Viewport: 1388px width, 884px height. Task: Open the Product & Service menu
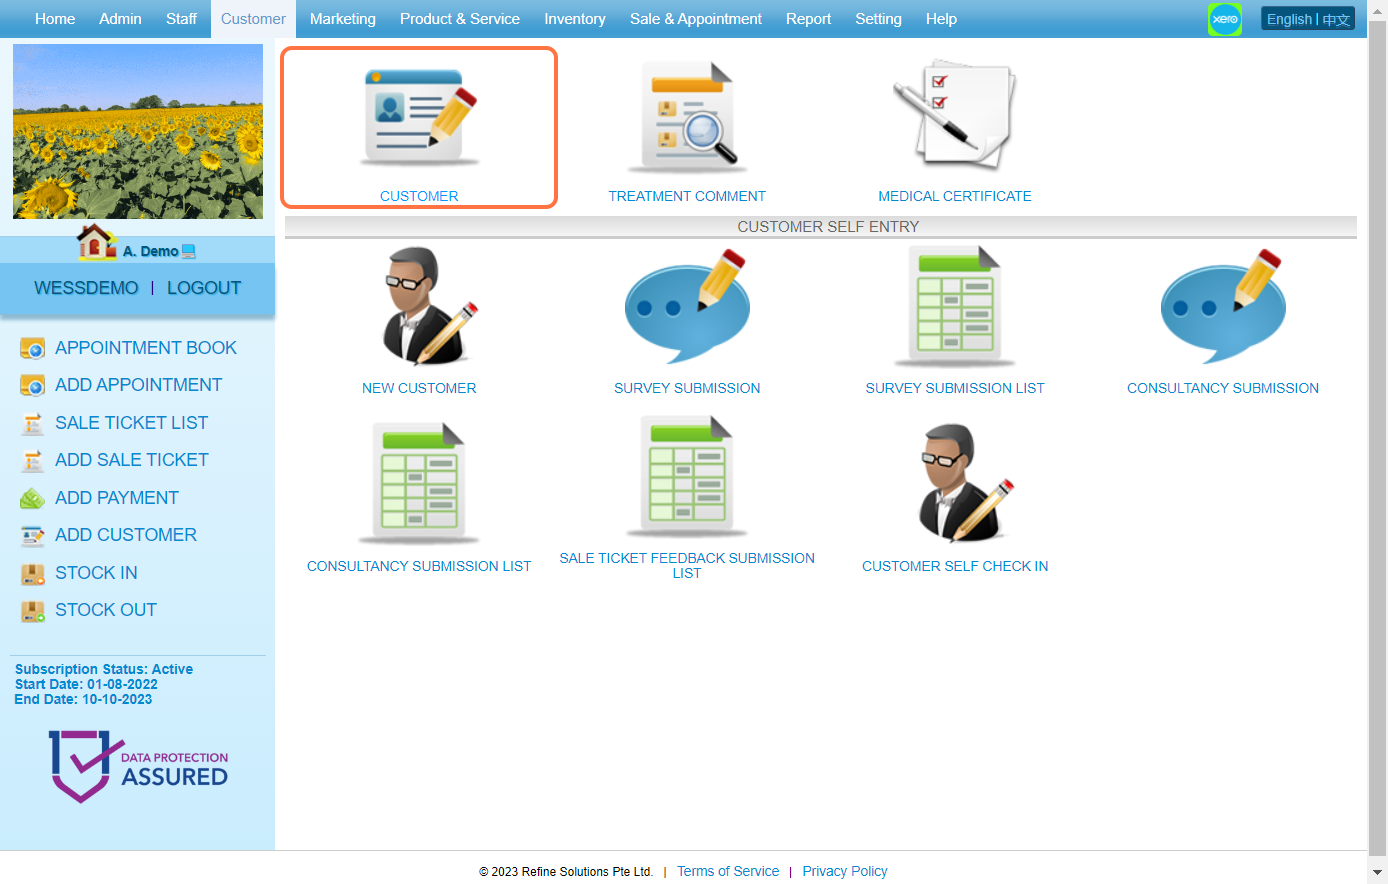[x=460, y=19]
